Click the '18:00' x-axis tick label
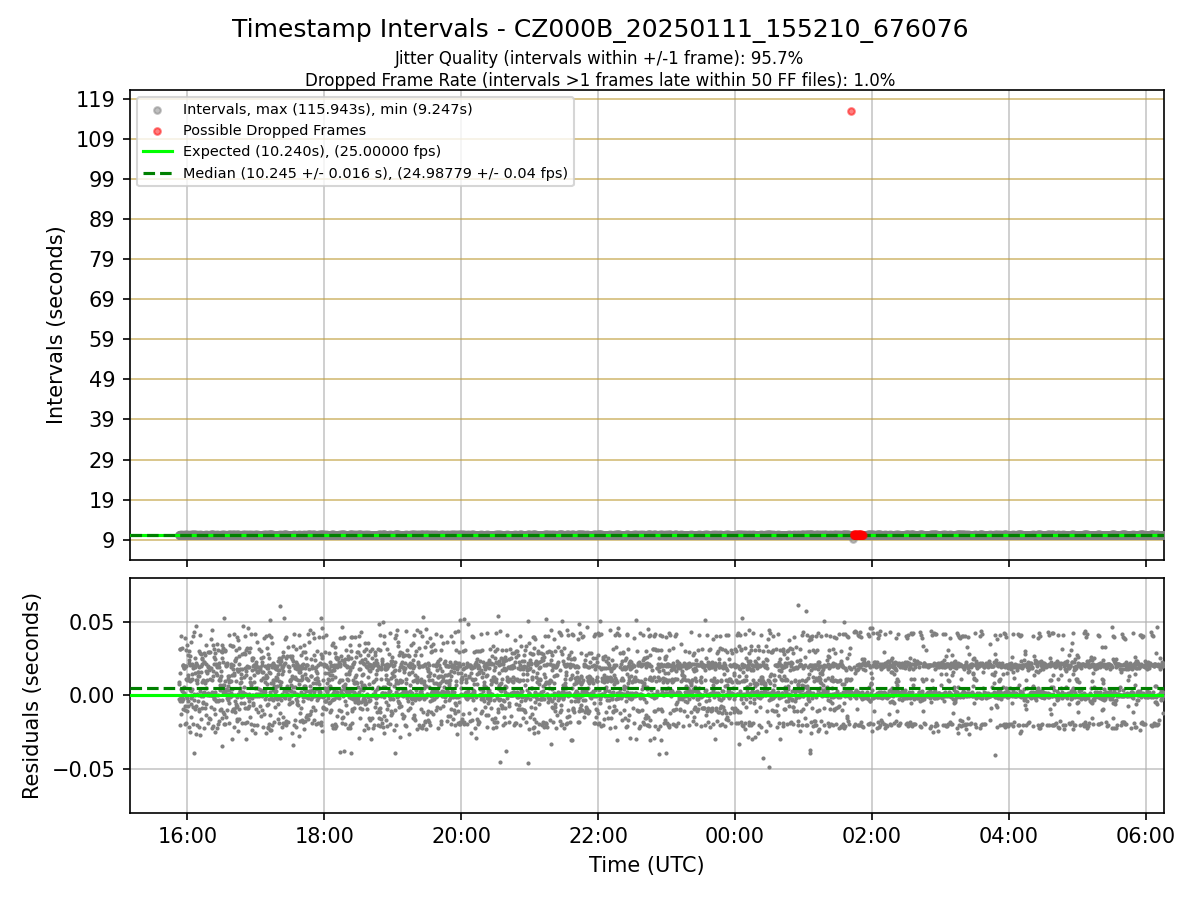Image resolution: width=1200 pixels, height=900 pixels. [x=323, y=835]
